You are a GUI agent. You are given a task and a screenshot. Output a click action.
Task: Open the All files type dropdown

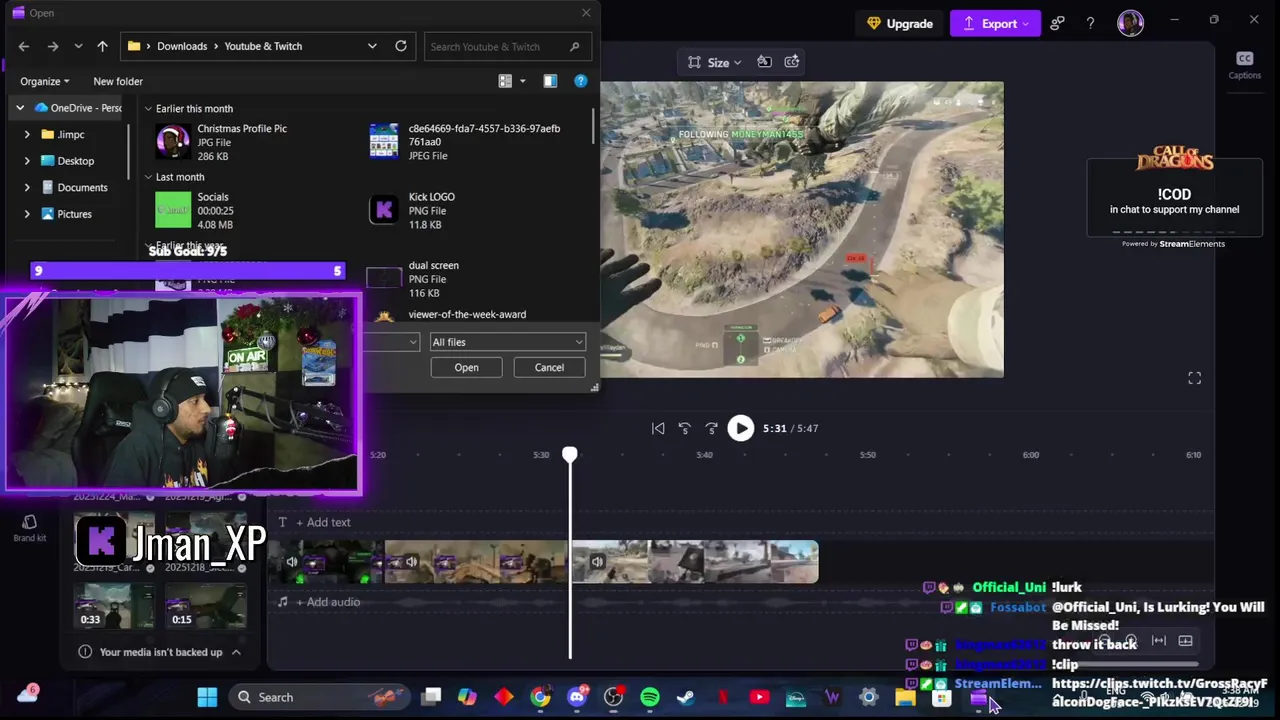pos(507,342)
